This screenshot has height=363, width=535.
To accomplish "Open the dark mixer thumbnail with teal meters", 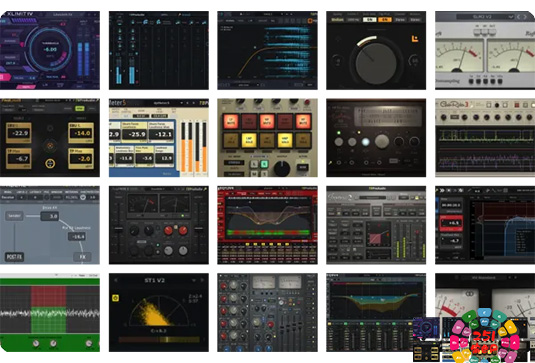I will click(159, 50).
